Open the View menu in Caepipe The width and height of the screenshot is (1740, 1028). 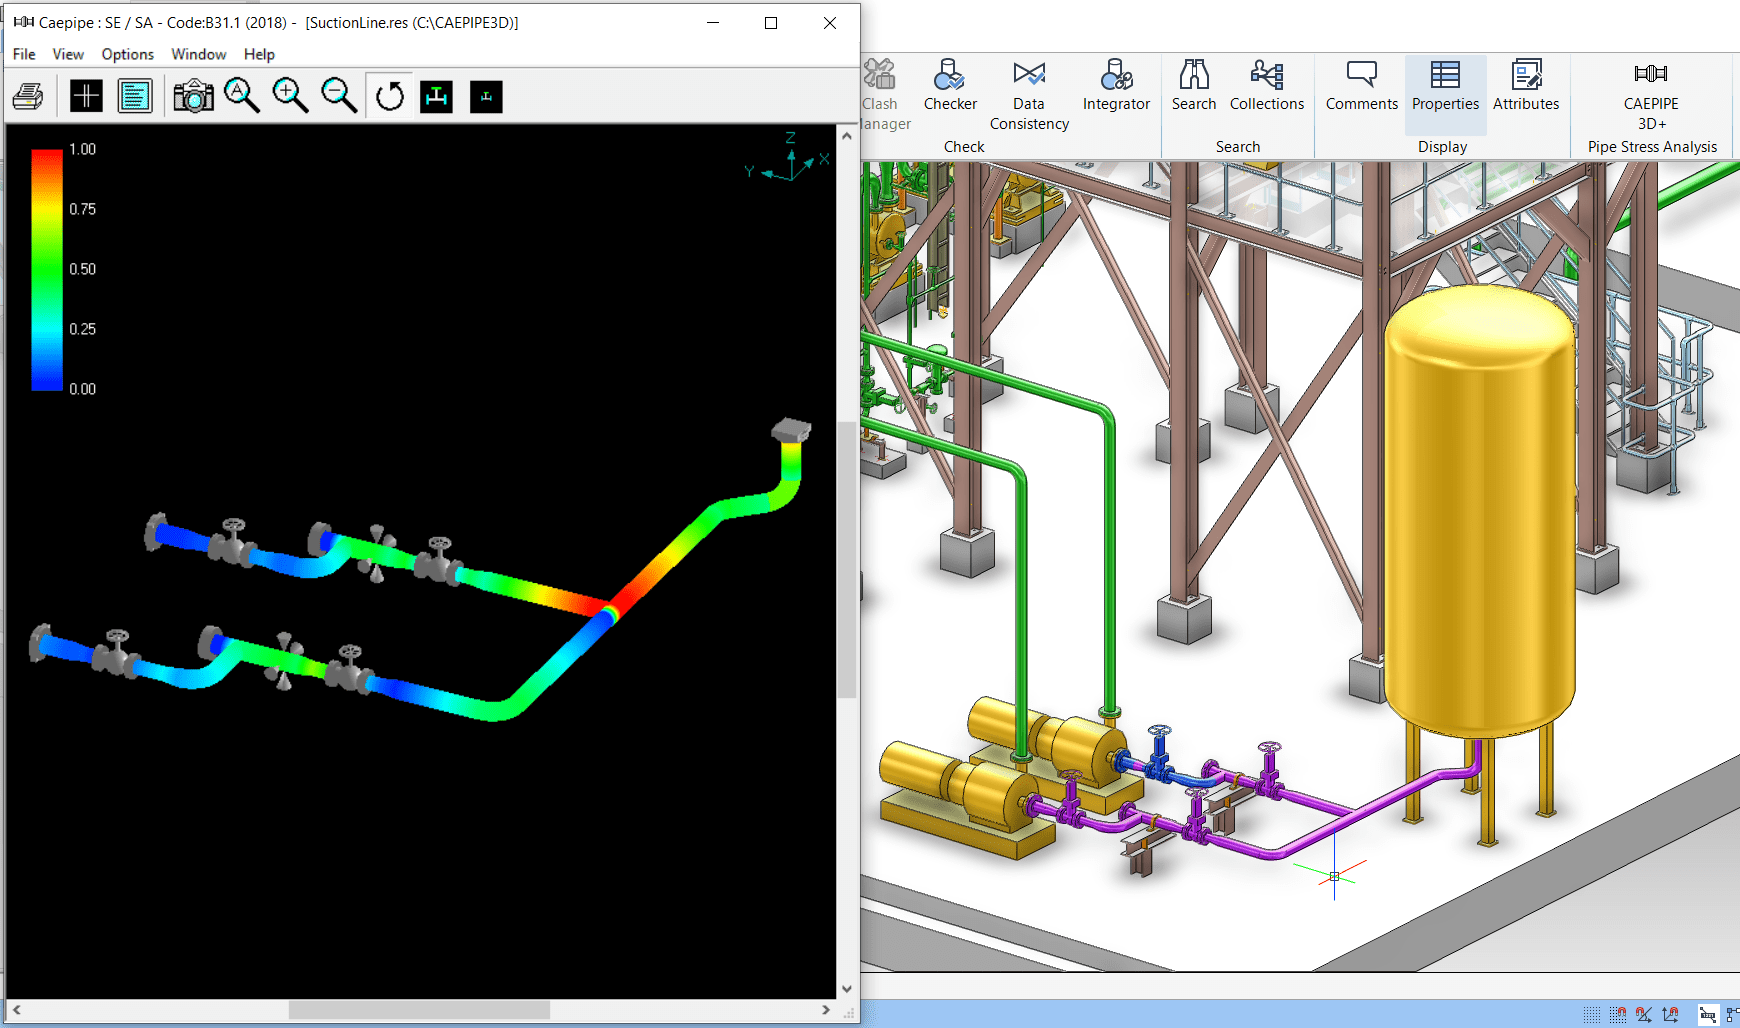click(x=68, y=54)
